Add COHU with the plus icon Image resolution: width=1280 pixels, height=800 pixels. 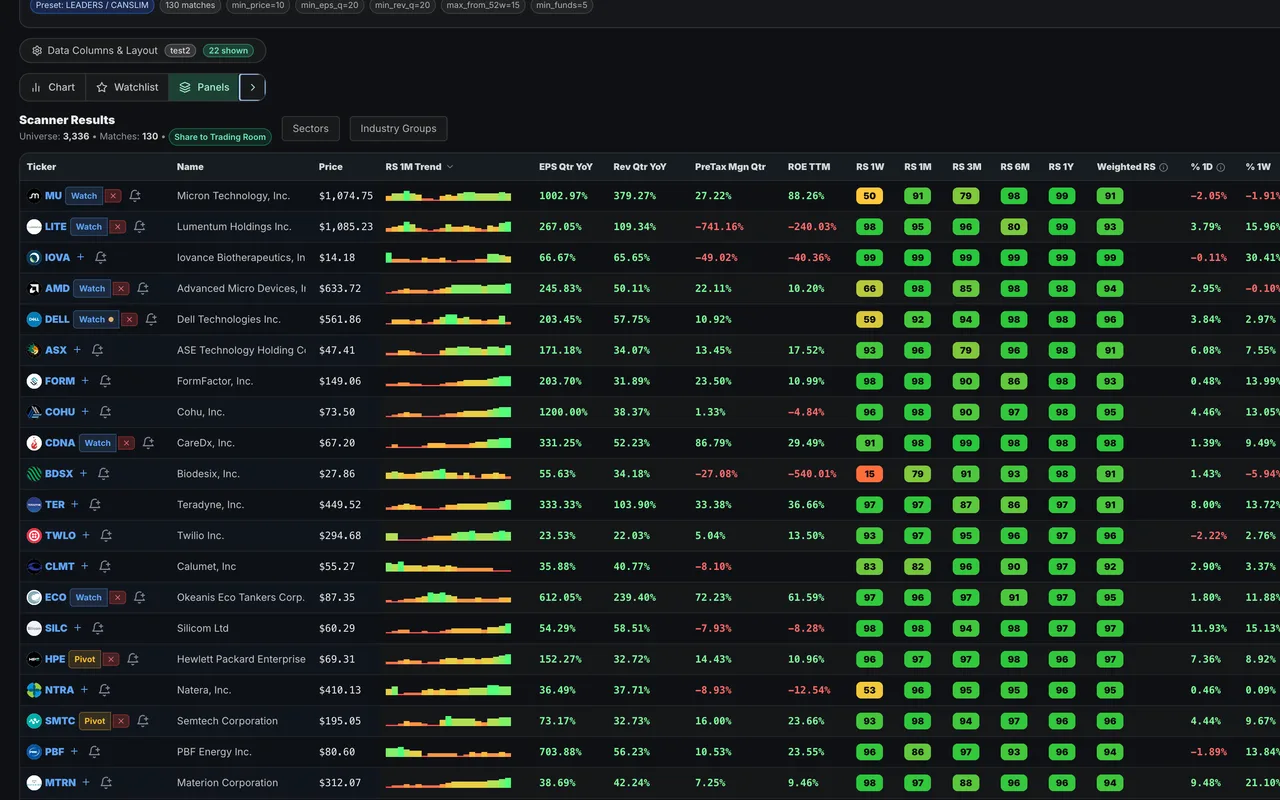[x=85, y=412]
